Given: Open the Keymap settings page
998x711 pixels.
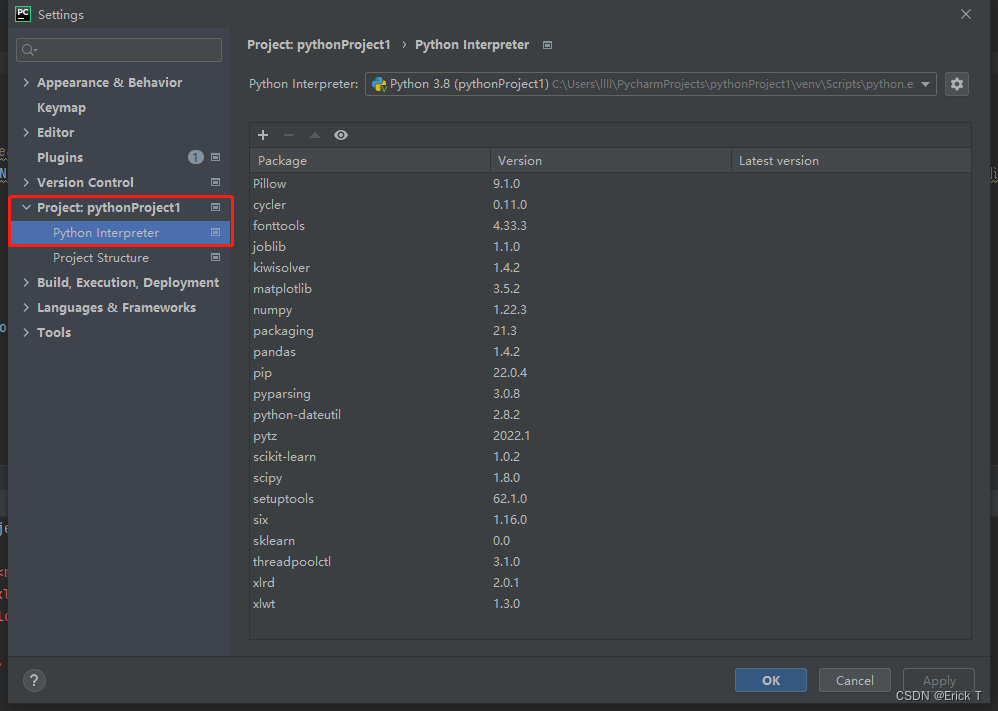Looking at the screenshot, I should coord(61,108).
